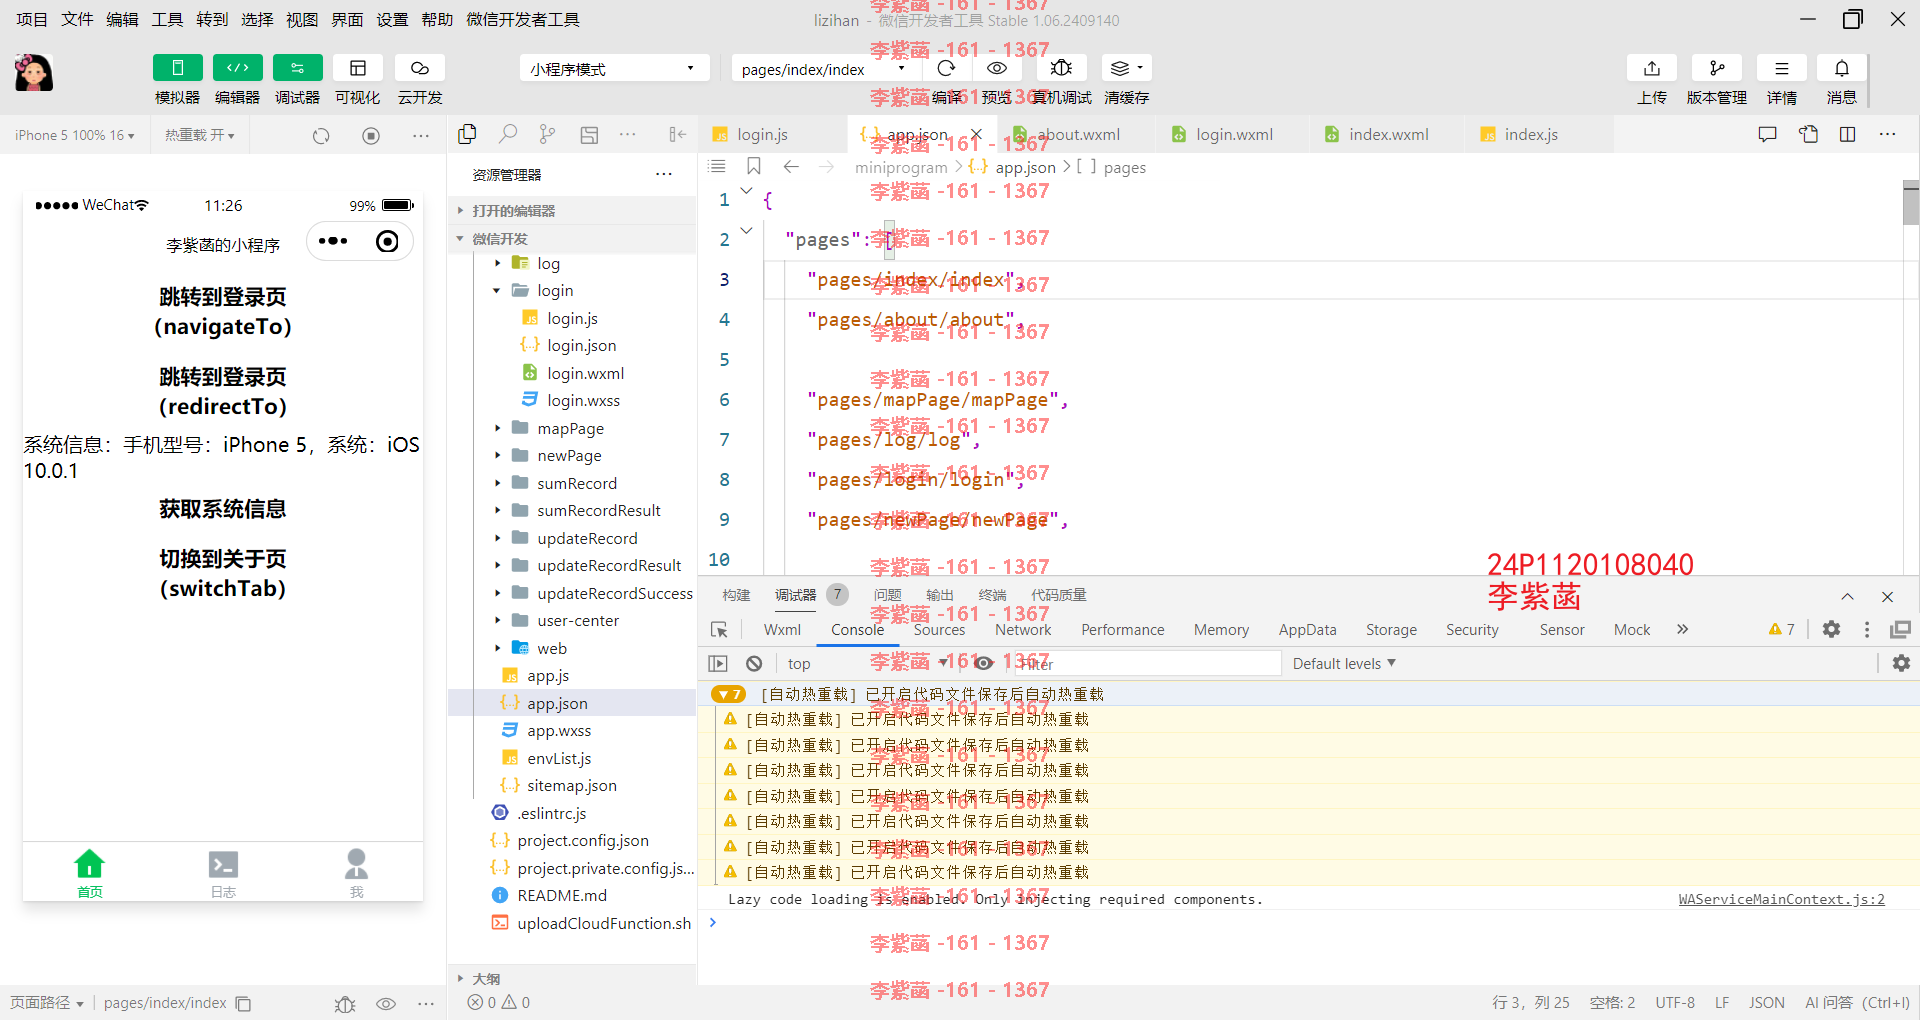
Task: Tap 跳转到登录页 (navigateTo) in simulator
Action: (x=223, y=312)
